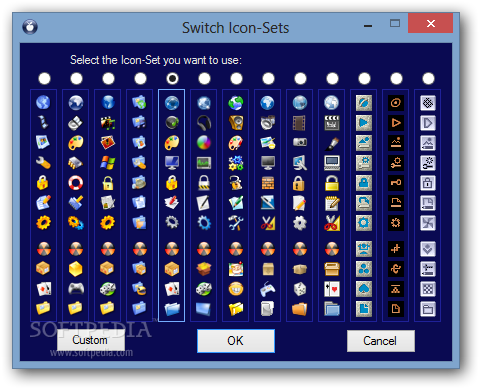The image size is (480, 389).
Task: Click the blue-and-yellow broom brush icon
Action: [76, 203]
